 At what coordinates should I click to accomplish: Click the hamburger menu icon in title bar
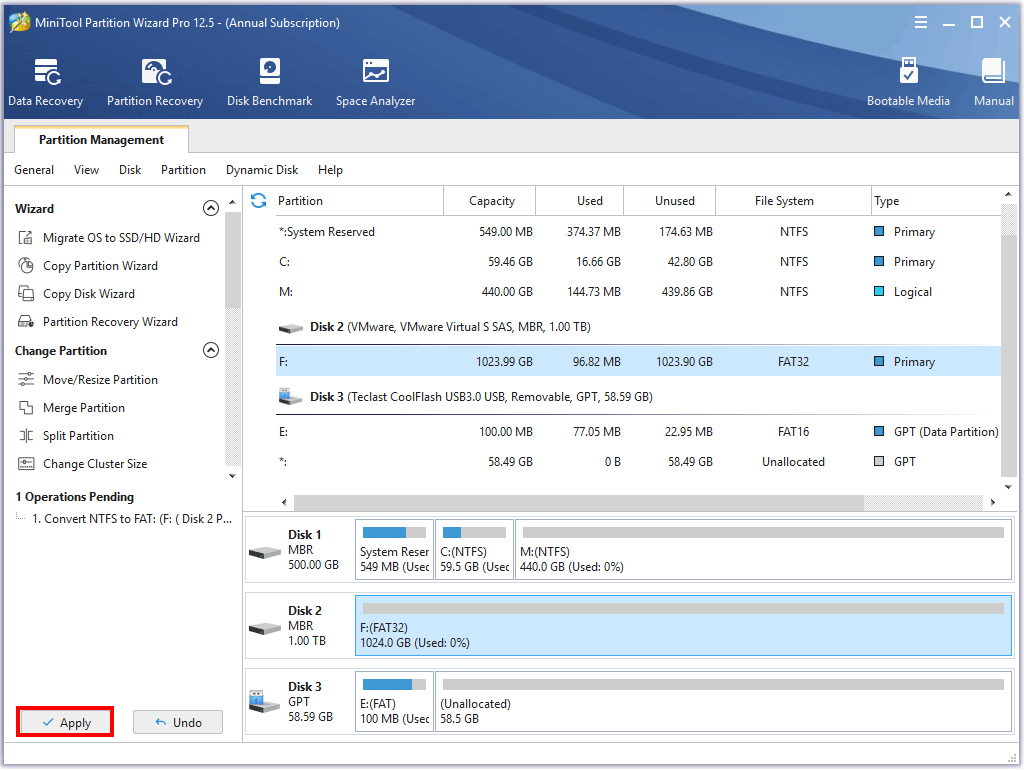[921, 22]
